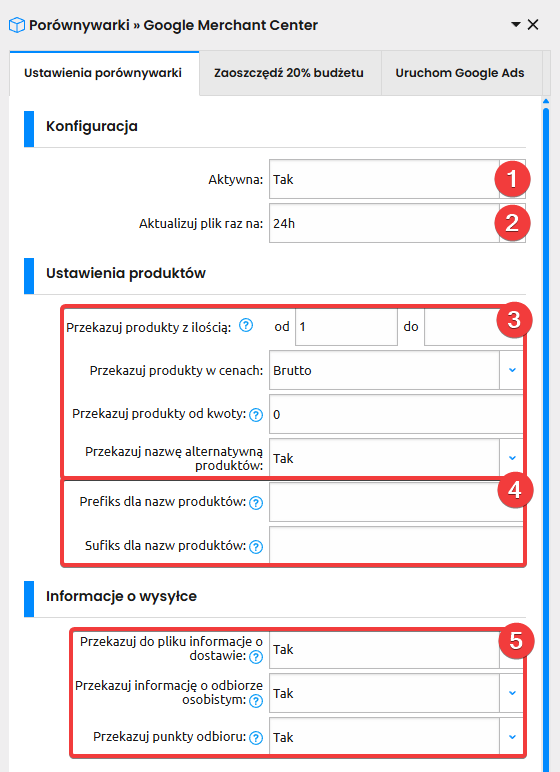Image resolution: width=560 pixels, height=772 pixels.
Task: Open the Przekazuj punkty odbioru dropdown
Action: point(512,737)
